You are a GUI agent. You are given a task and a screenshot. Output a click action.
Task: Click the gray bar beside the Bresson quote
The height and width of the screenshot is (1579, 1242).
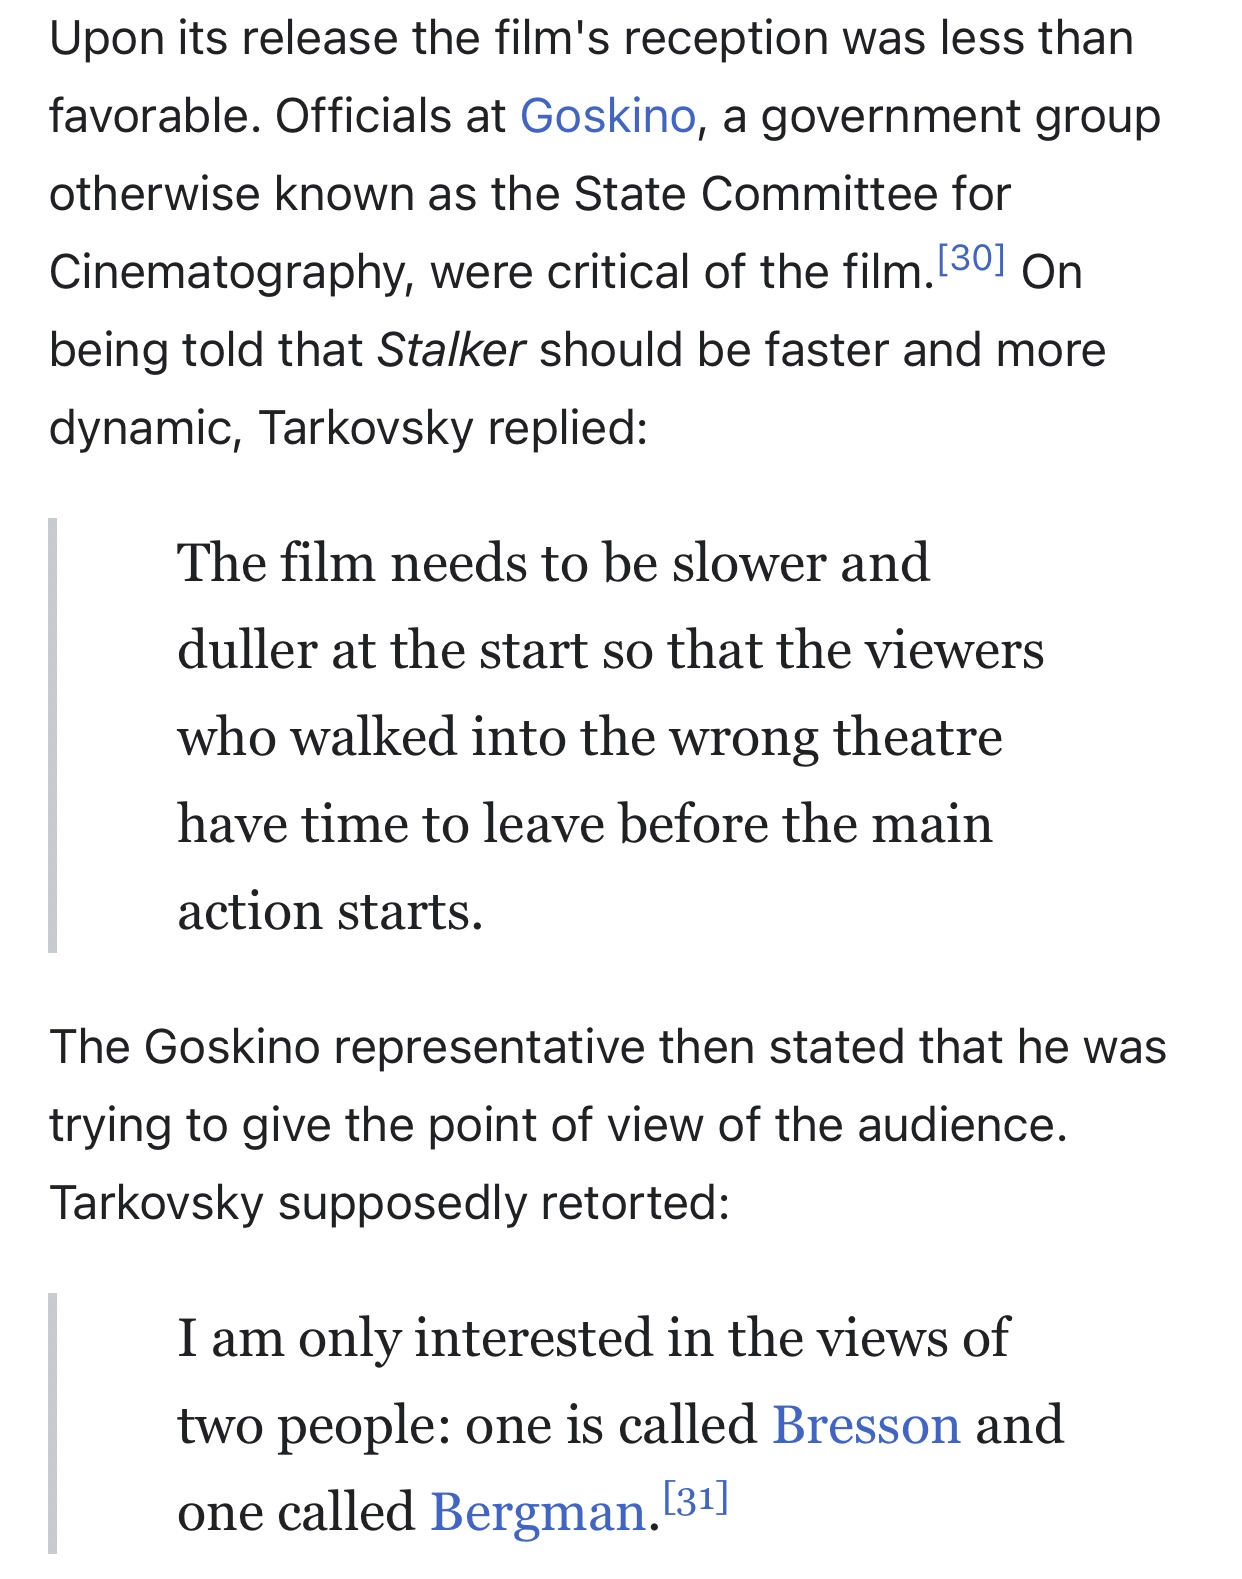[53, 1423]
